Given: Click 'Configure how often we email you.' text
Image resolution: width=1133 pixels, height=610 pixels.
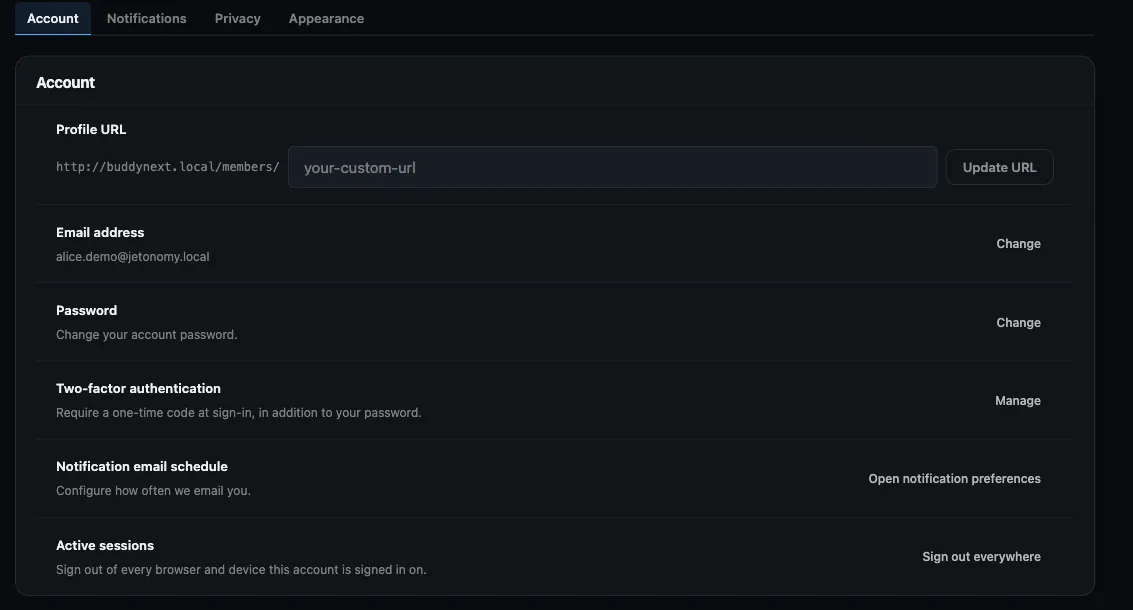Looking at the screenshot, I should (153, 491).
